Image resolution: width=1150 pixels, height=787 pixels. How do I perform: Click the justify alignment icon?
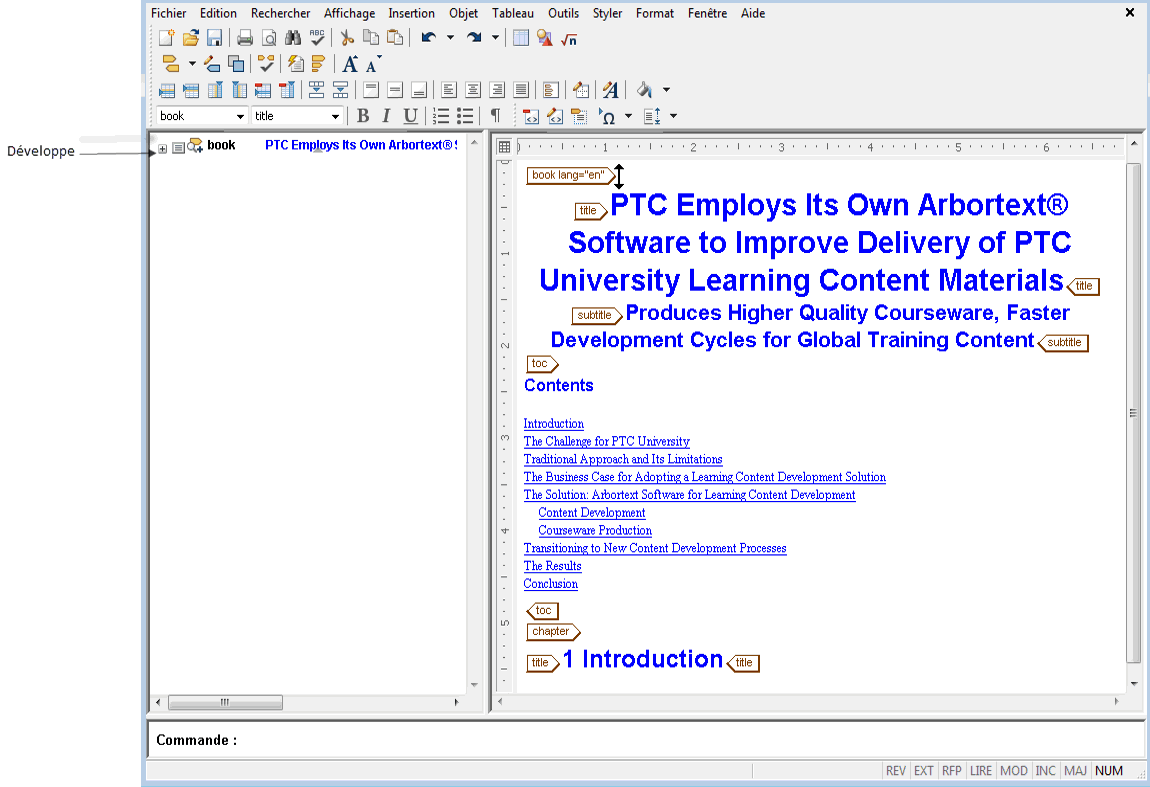tap(521, 90)
